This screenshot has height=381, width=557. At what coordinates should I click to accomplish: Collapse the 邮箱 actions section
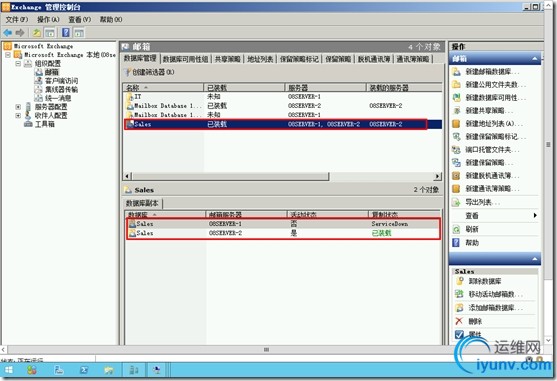535,59
